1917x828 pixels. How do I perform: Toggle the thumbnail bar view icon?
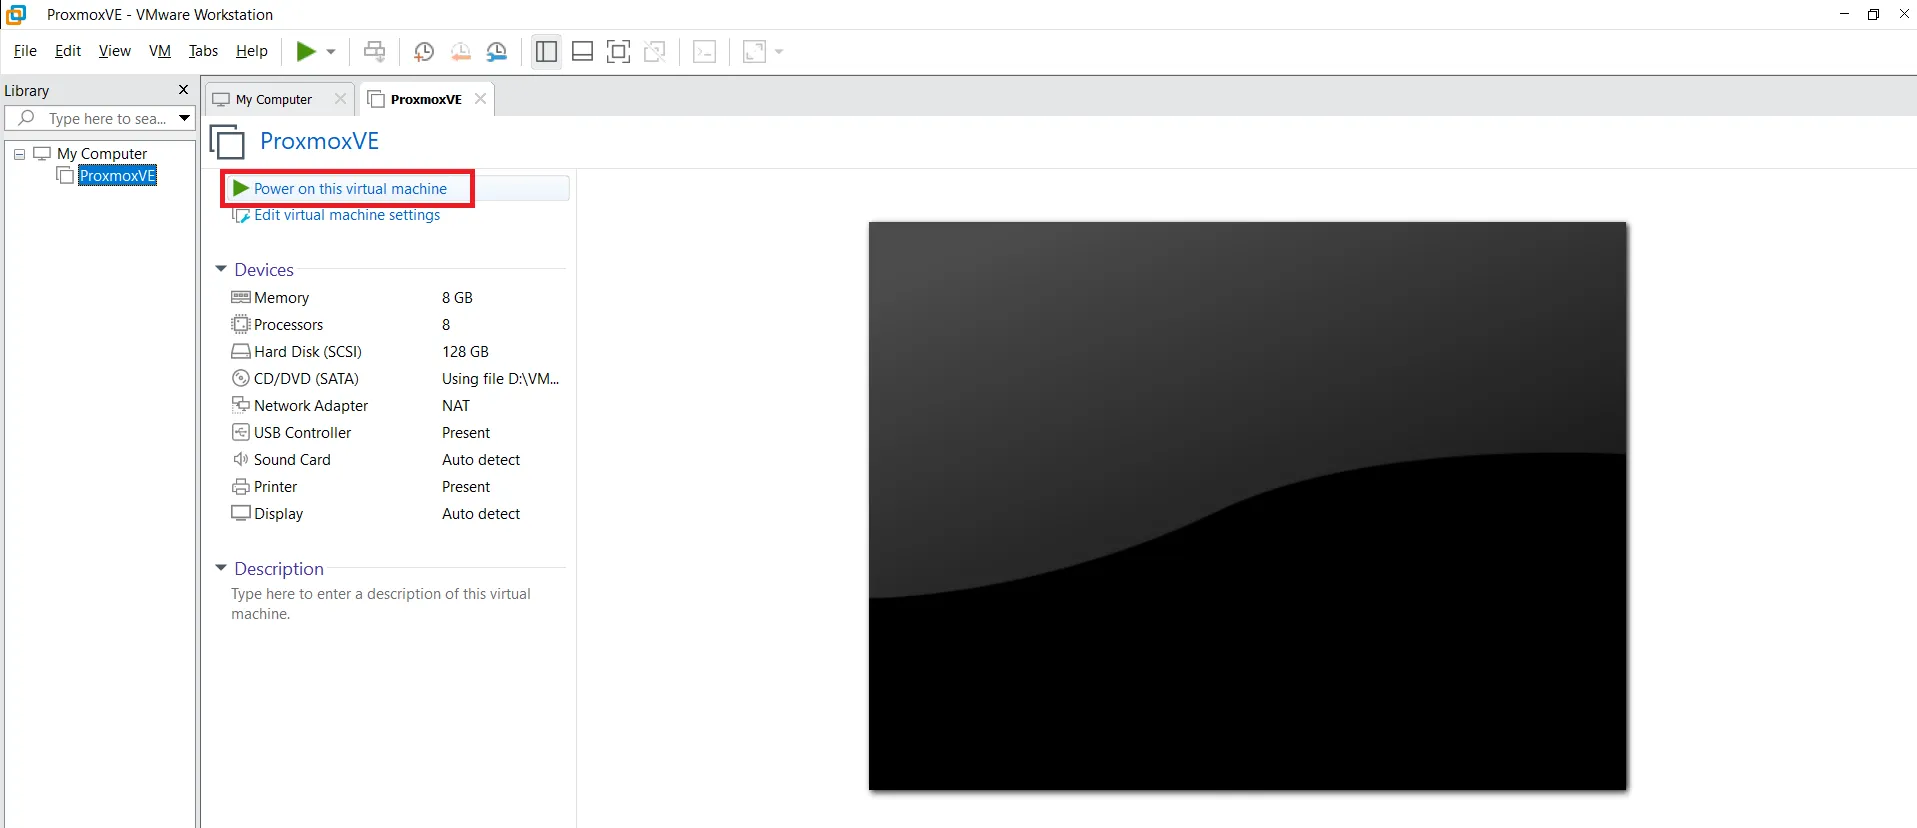point(582,51)
